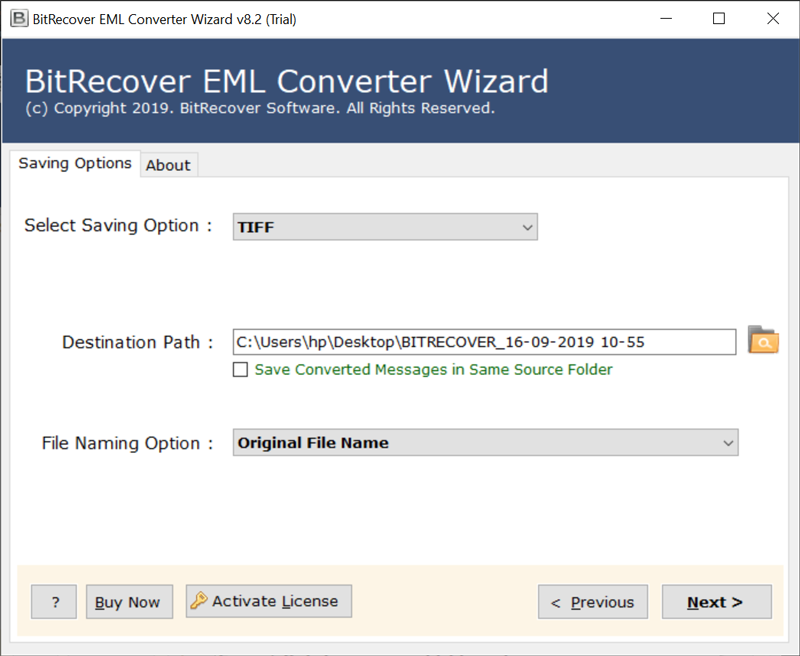The width and height of the screenshot is (800, 656).
Task: Maximize the EML Converter Wizard window
Action: (719, 19)
